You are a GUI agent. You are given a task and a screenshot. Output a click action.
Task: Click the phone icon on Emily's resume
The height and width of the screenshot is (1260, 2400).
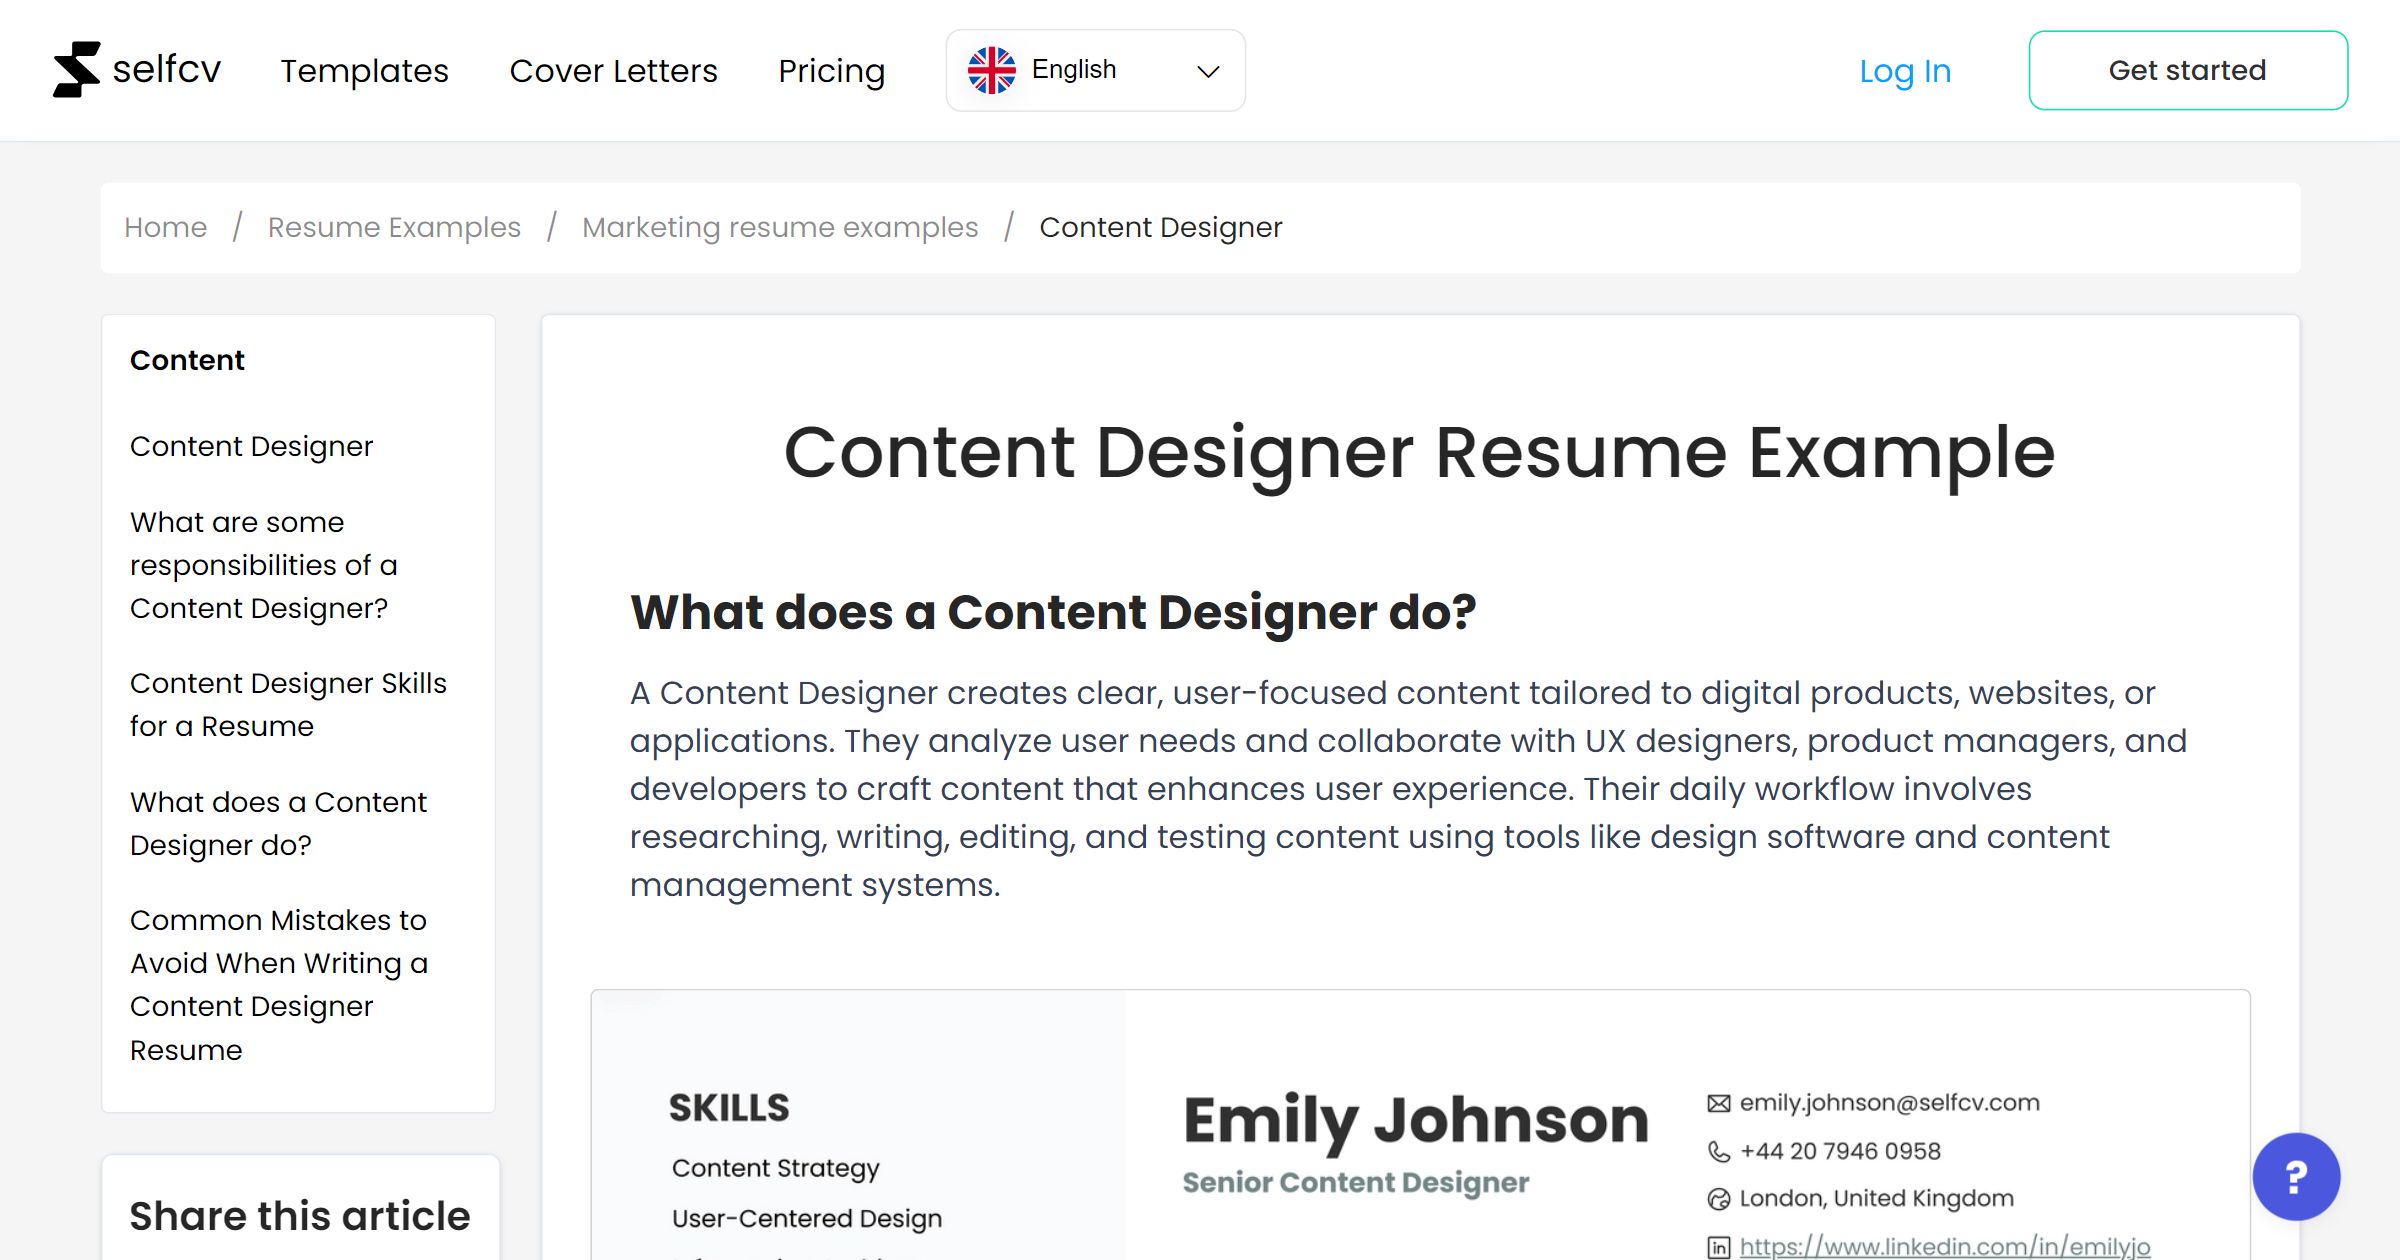pyautogui.click(x=1718, y=1151)
